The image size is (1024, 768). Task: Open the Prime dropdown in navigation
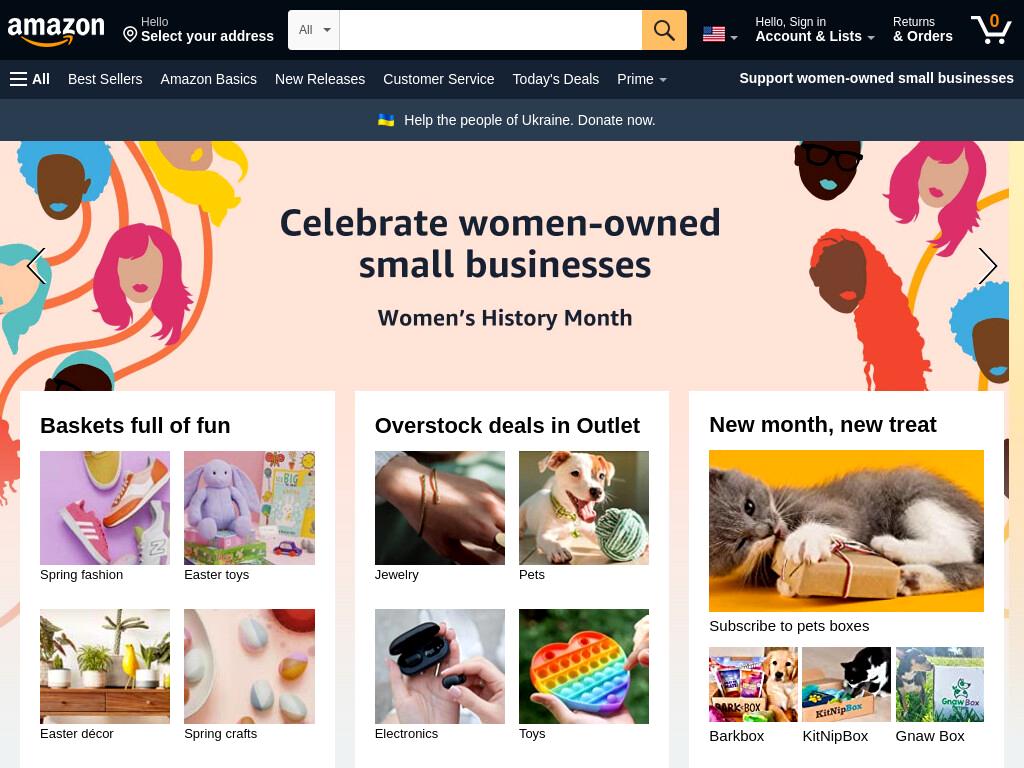(641, 79)
